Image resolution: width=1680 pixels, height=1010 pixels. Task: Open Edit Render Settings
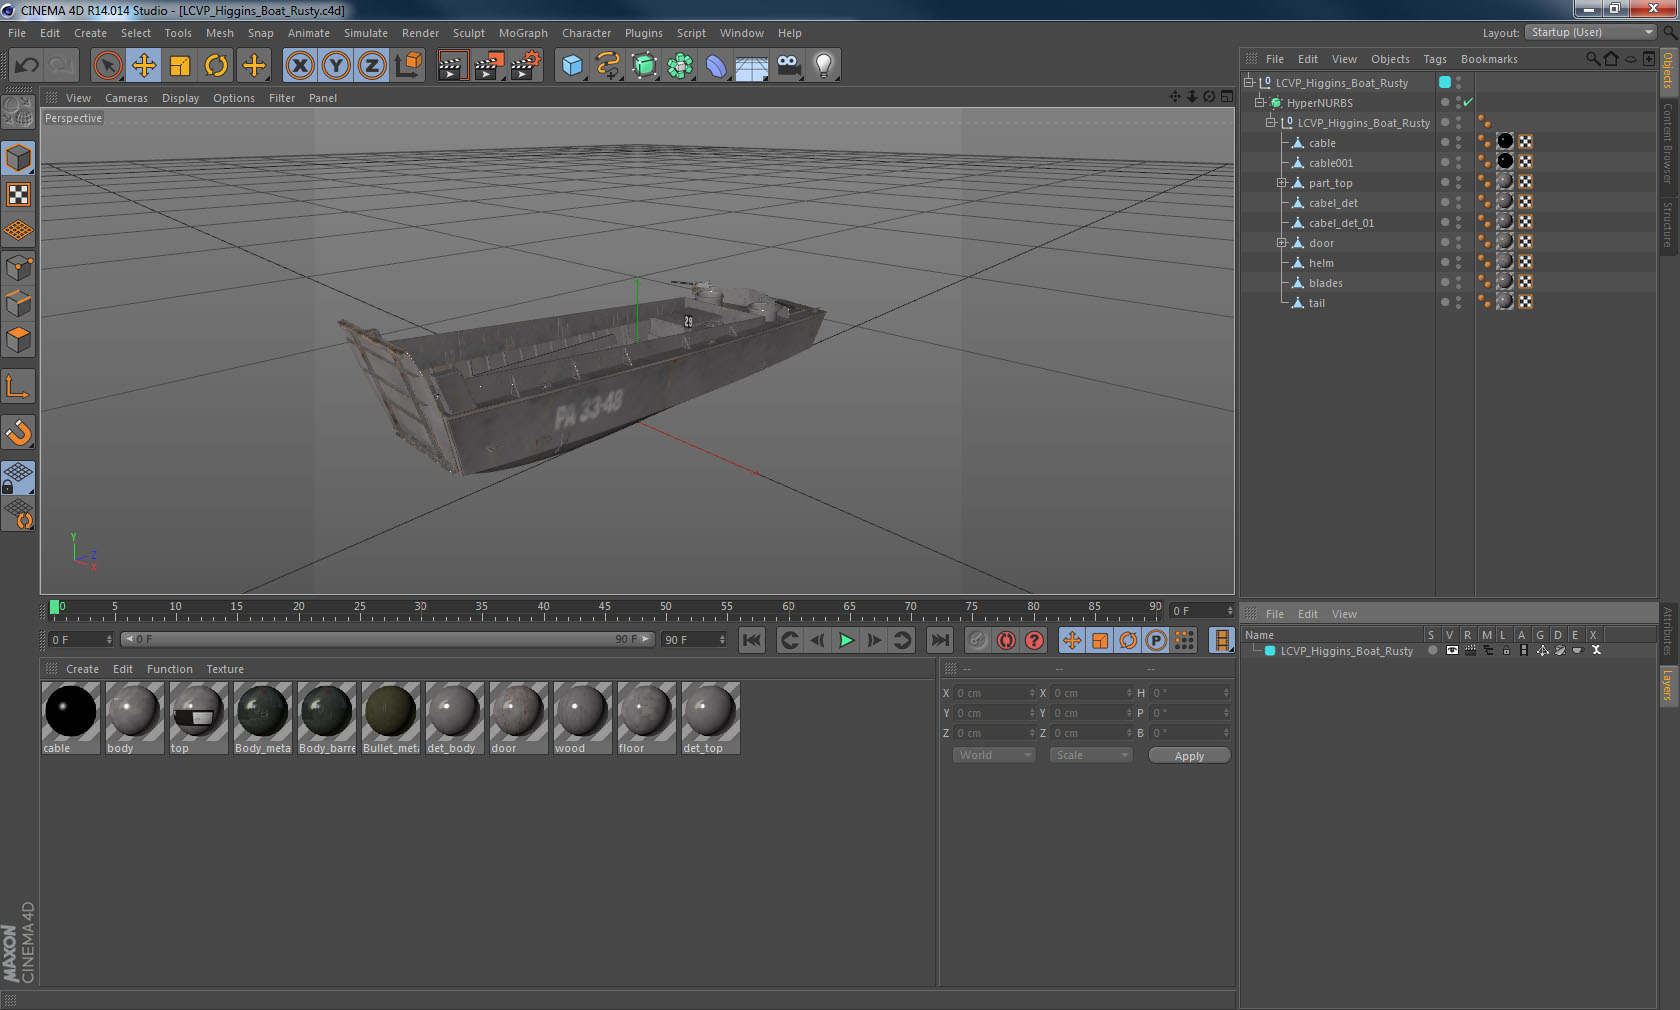click(526, 66)
